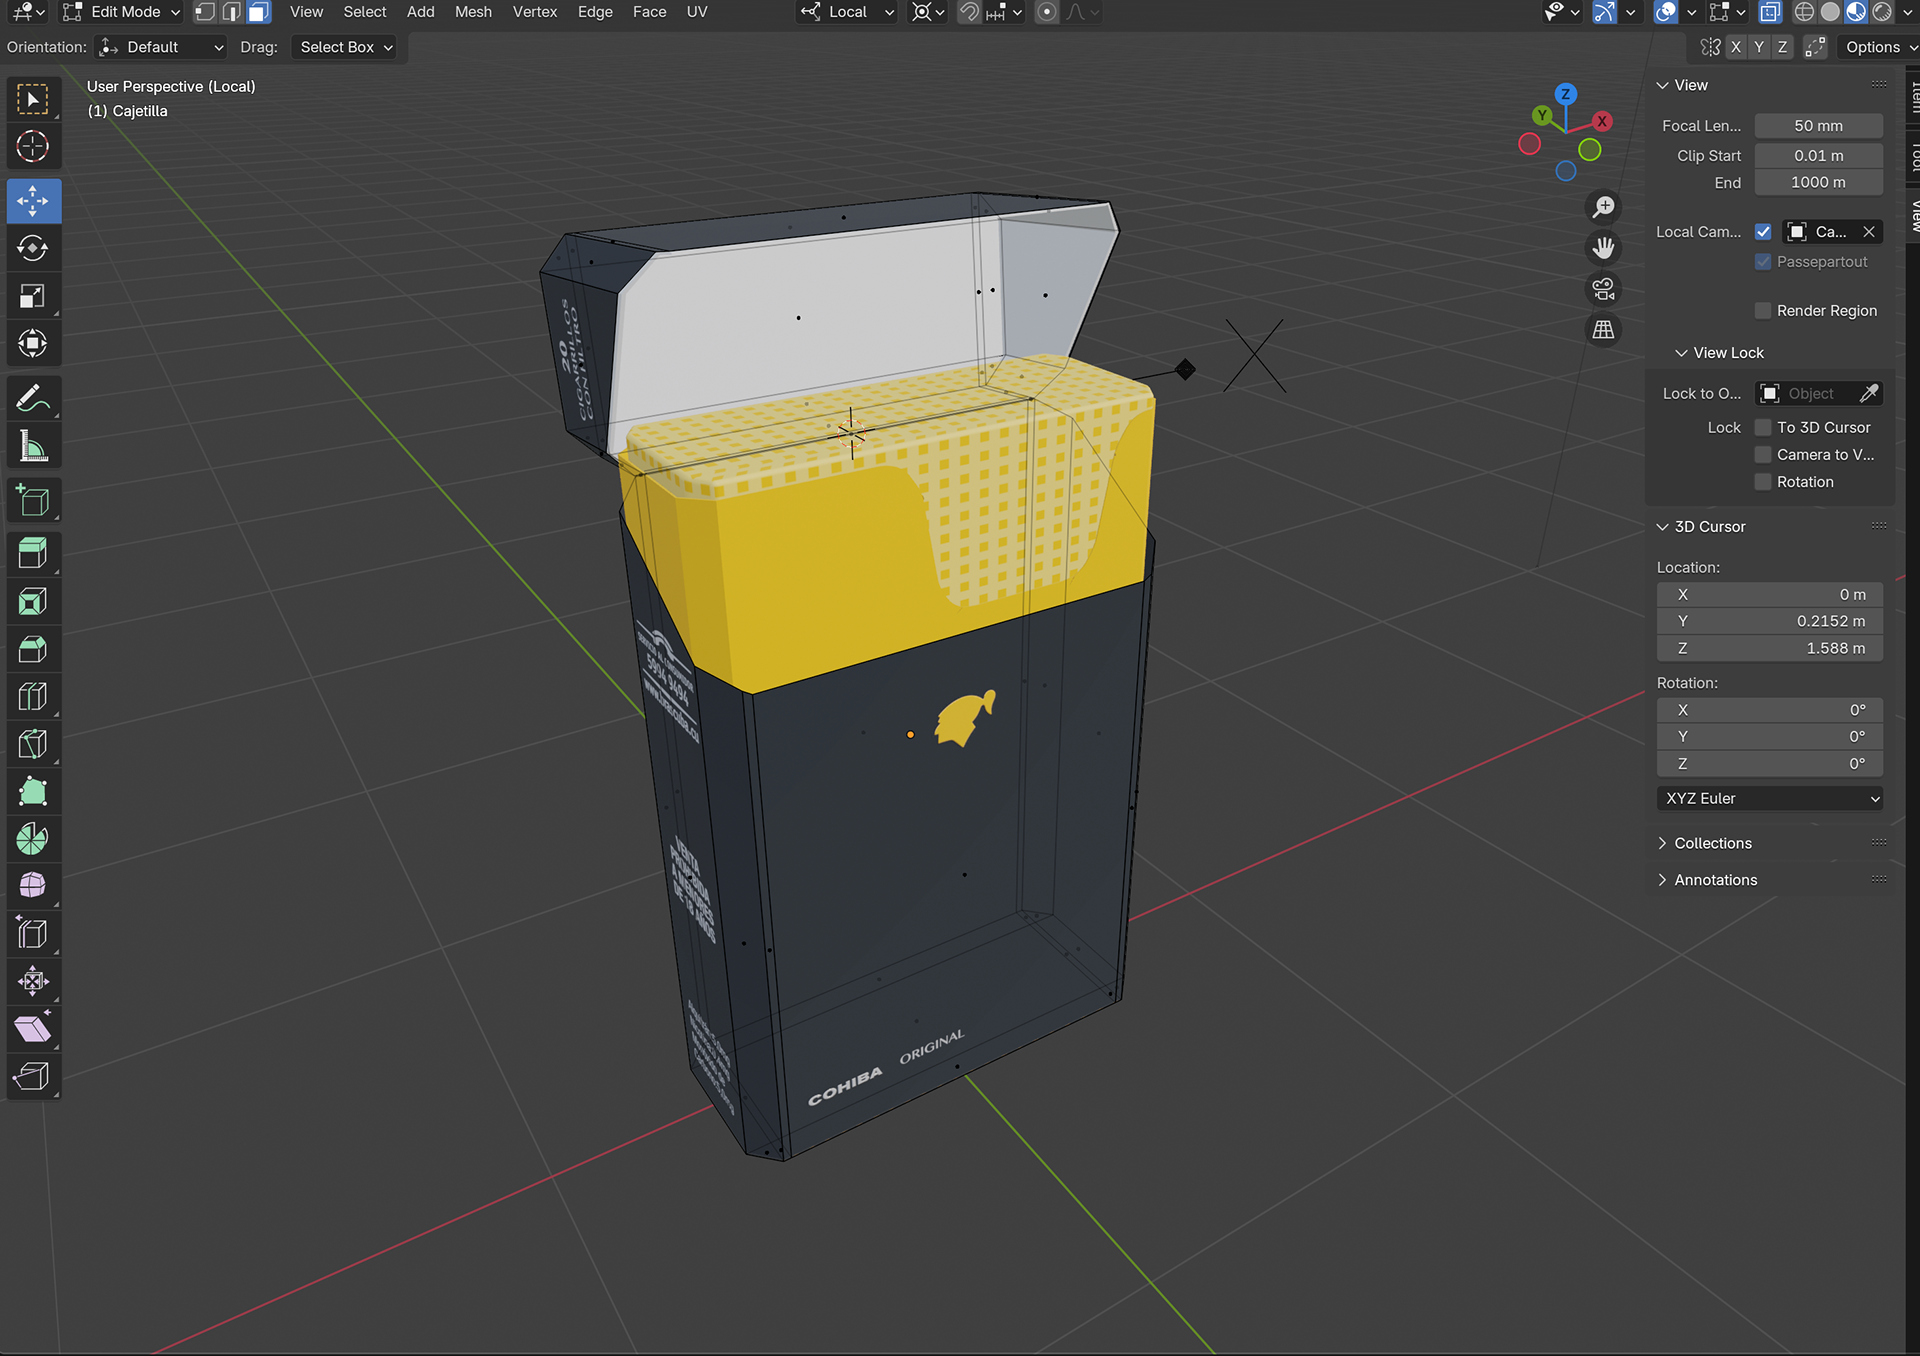Open the Vertex menu
This screenshot has width=1920, height=1356.
[534, 12]
